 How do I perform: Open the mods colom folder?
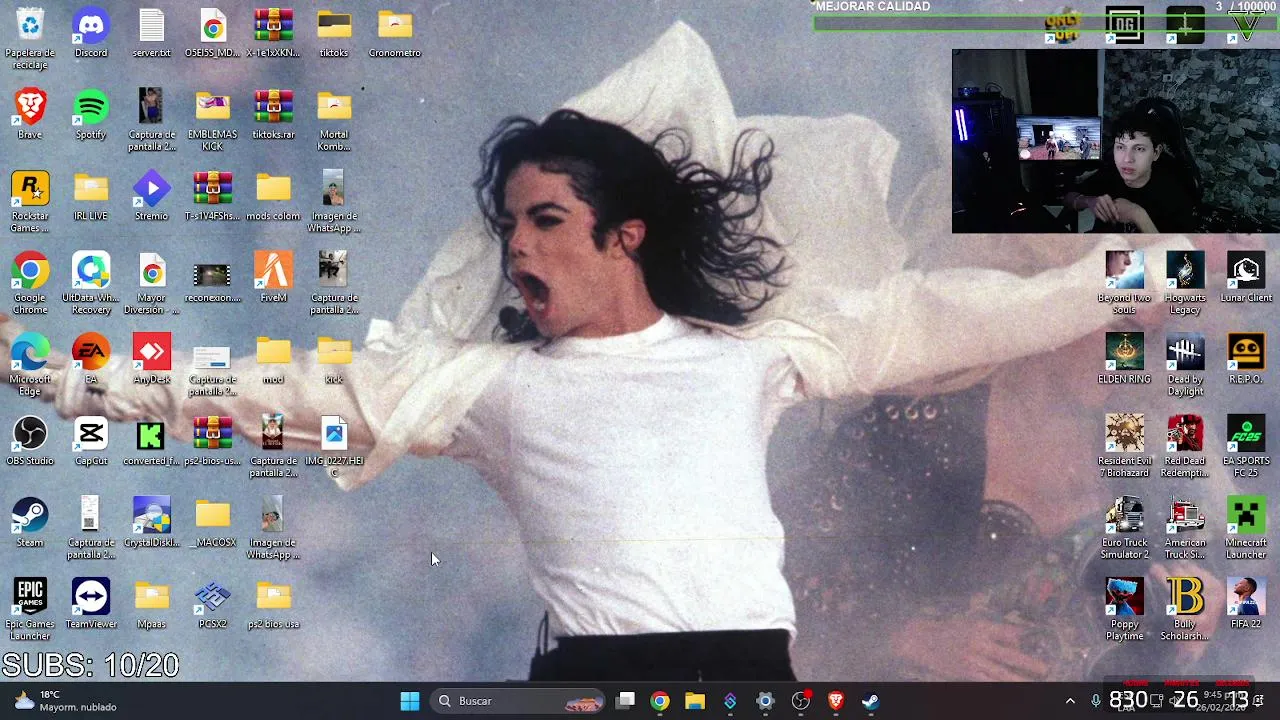(x=273, y=196)
